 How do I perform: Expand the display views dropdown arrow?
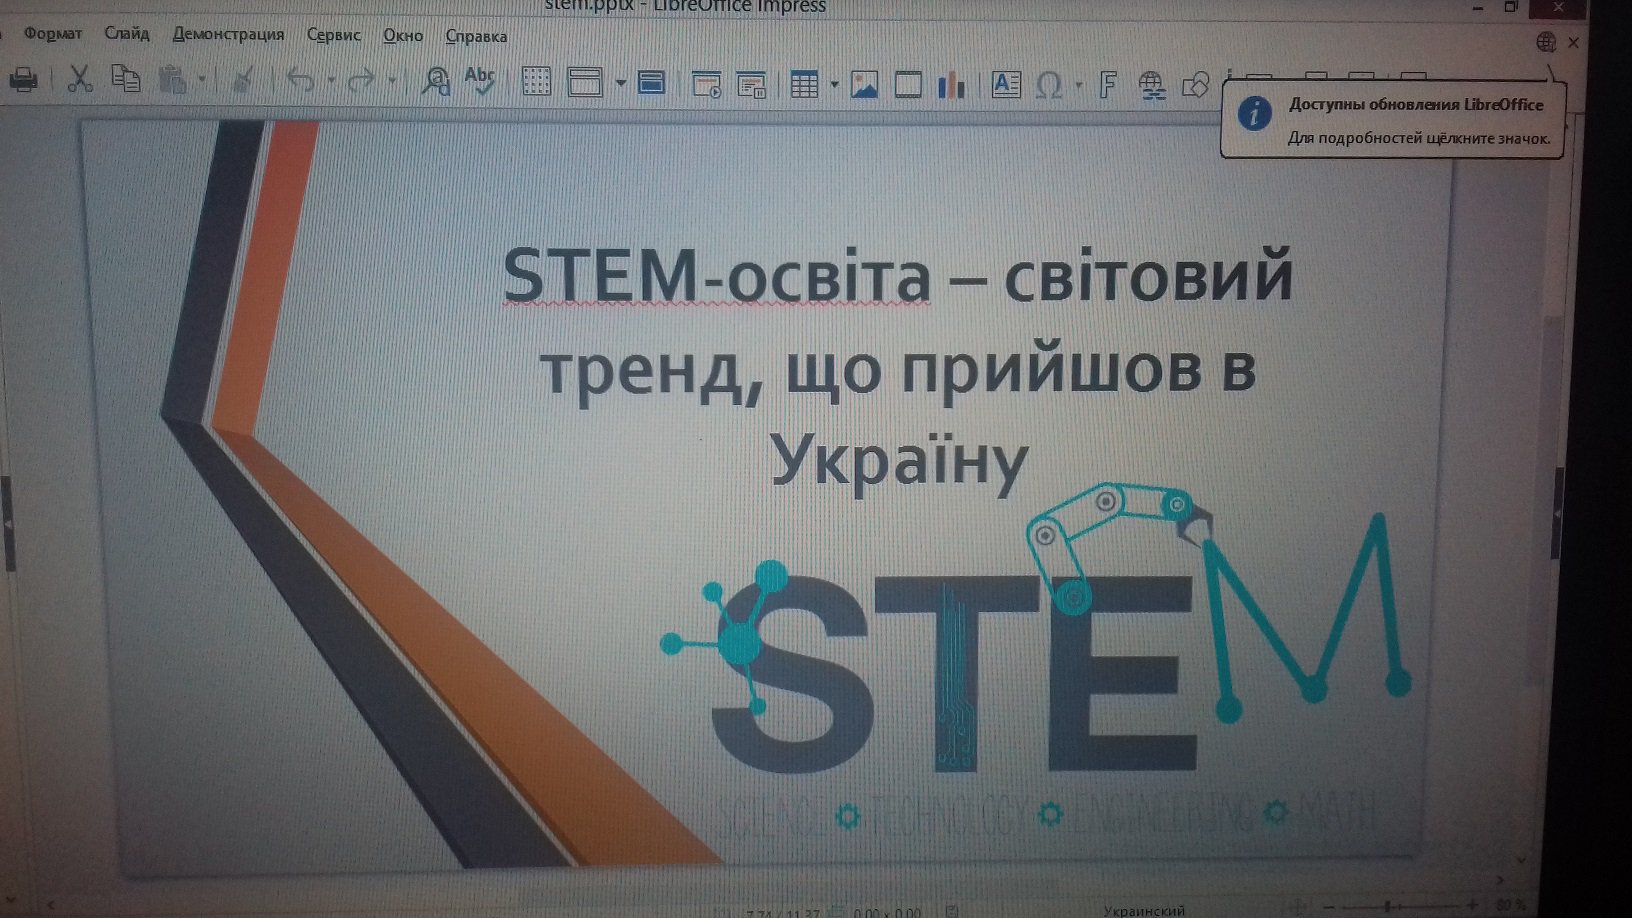pos(620,83)
